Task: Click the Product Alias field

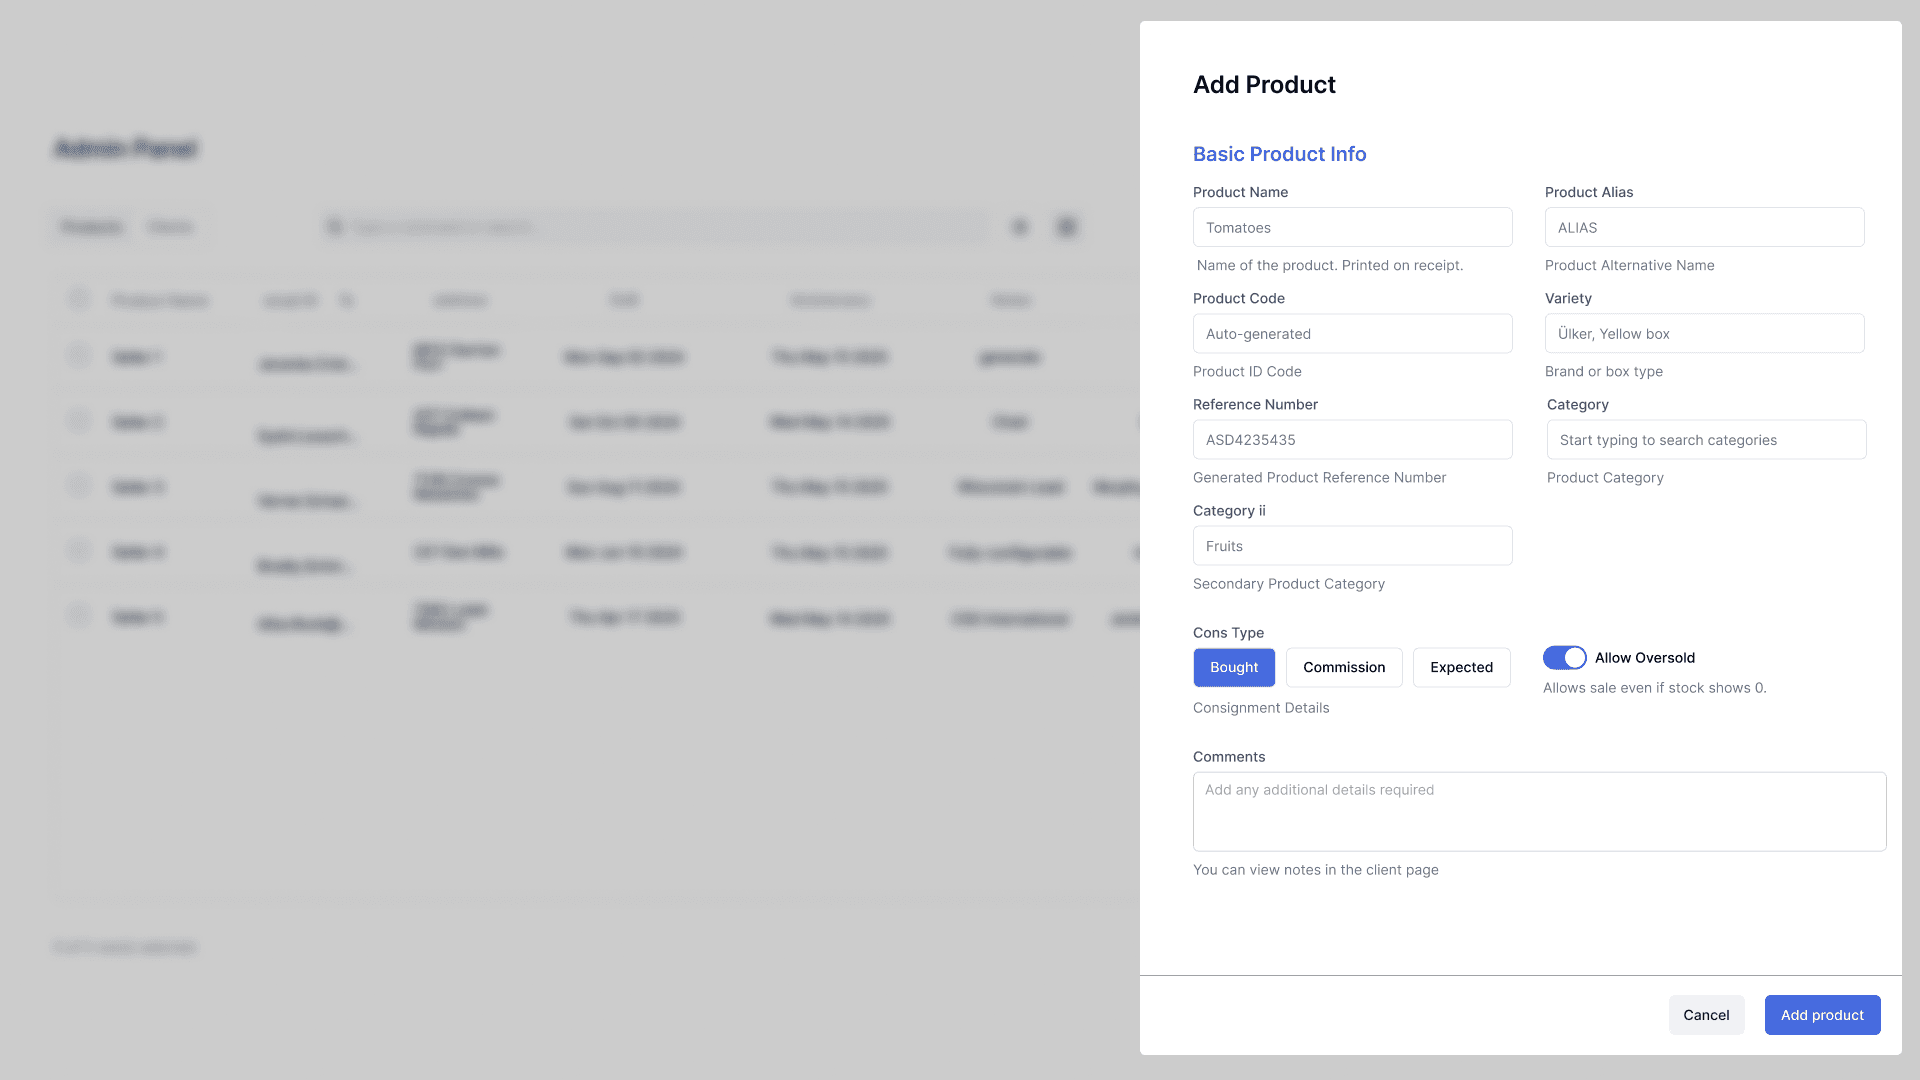Action: (x=1704, y=227)
